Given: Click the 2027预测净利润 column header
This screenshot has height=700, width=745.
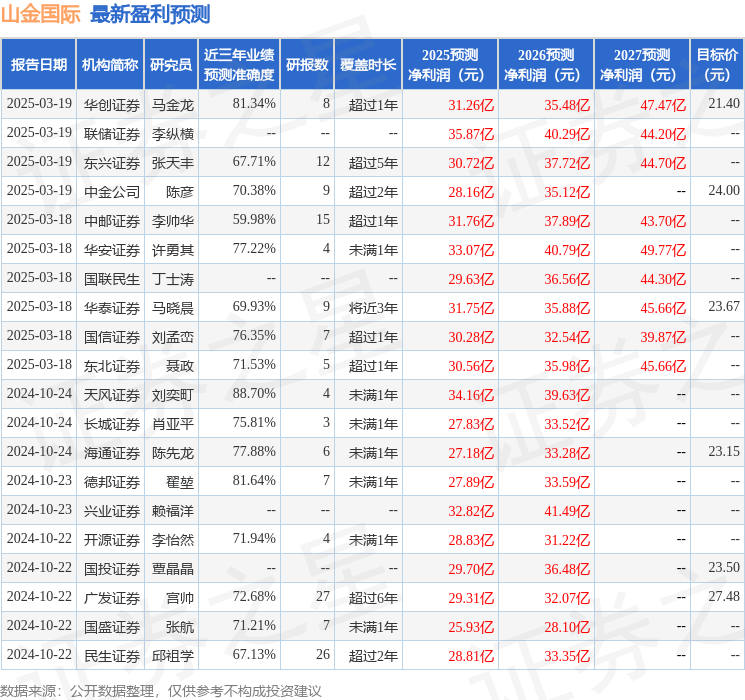Looking at the screenshot, I should click(642, 65).
